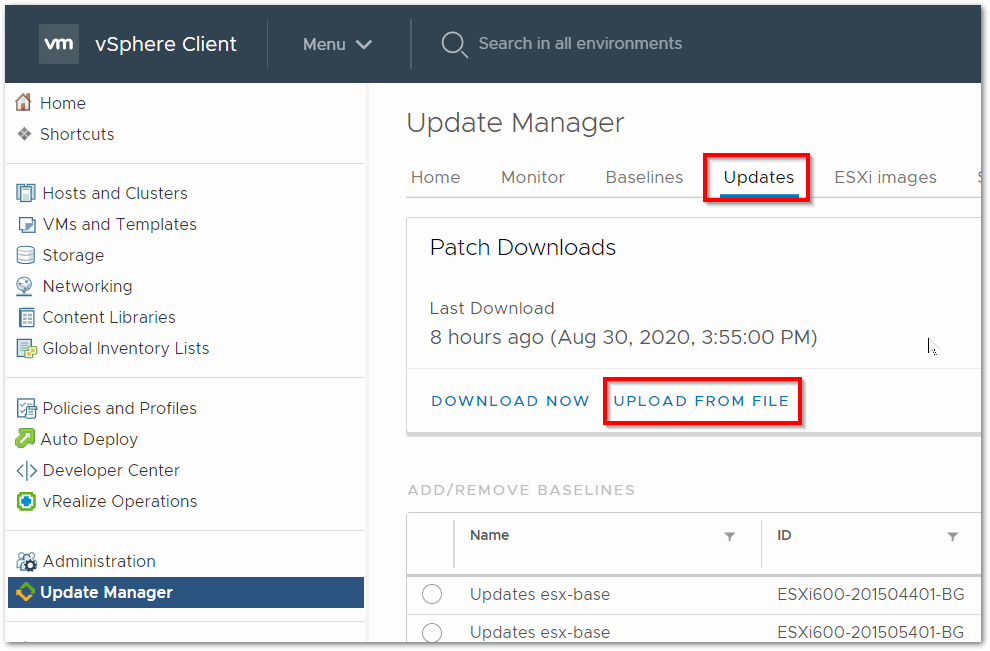Click the Global Inventory Lists icon
The width and height of the screenshot is (990, 651).
27,348
